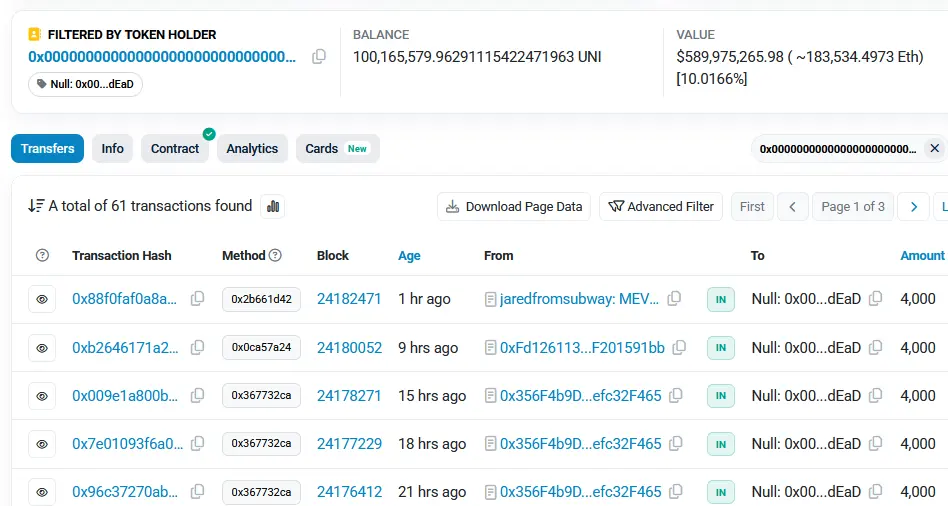This screenshot has height=506, width=948.
Task: Open transaction 0xb2646171a2... link
Action: pyautogui.click(x=125, y=348)
